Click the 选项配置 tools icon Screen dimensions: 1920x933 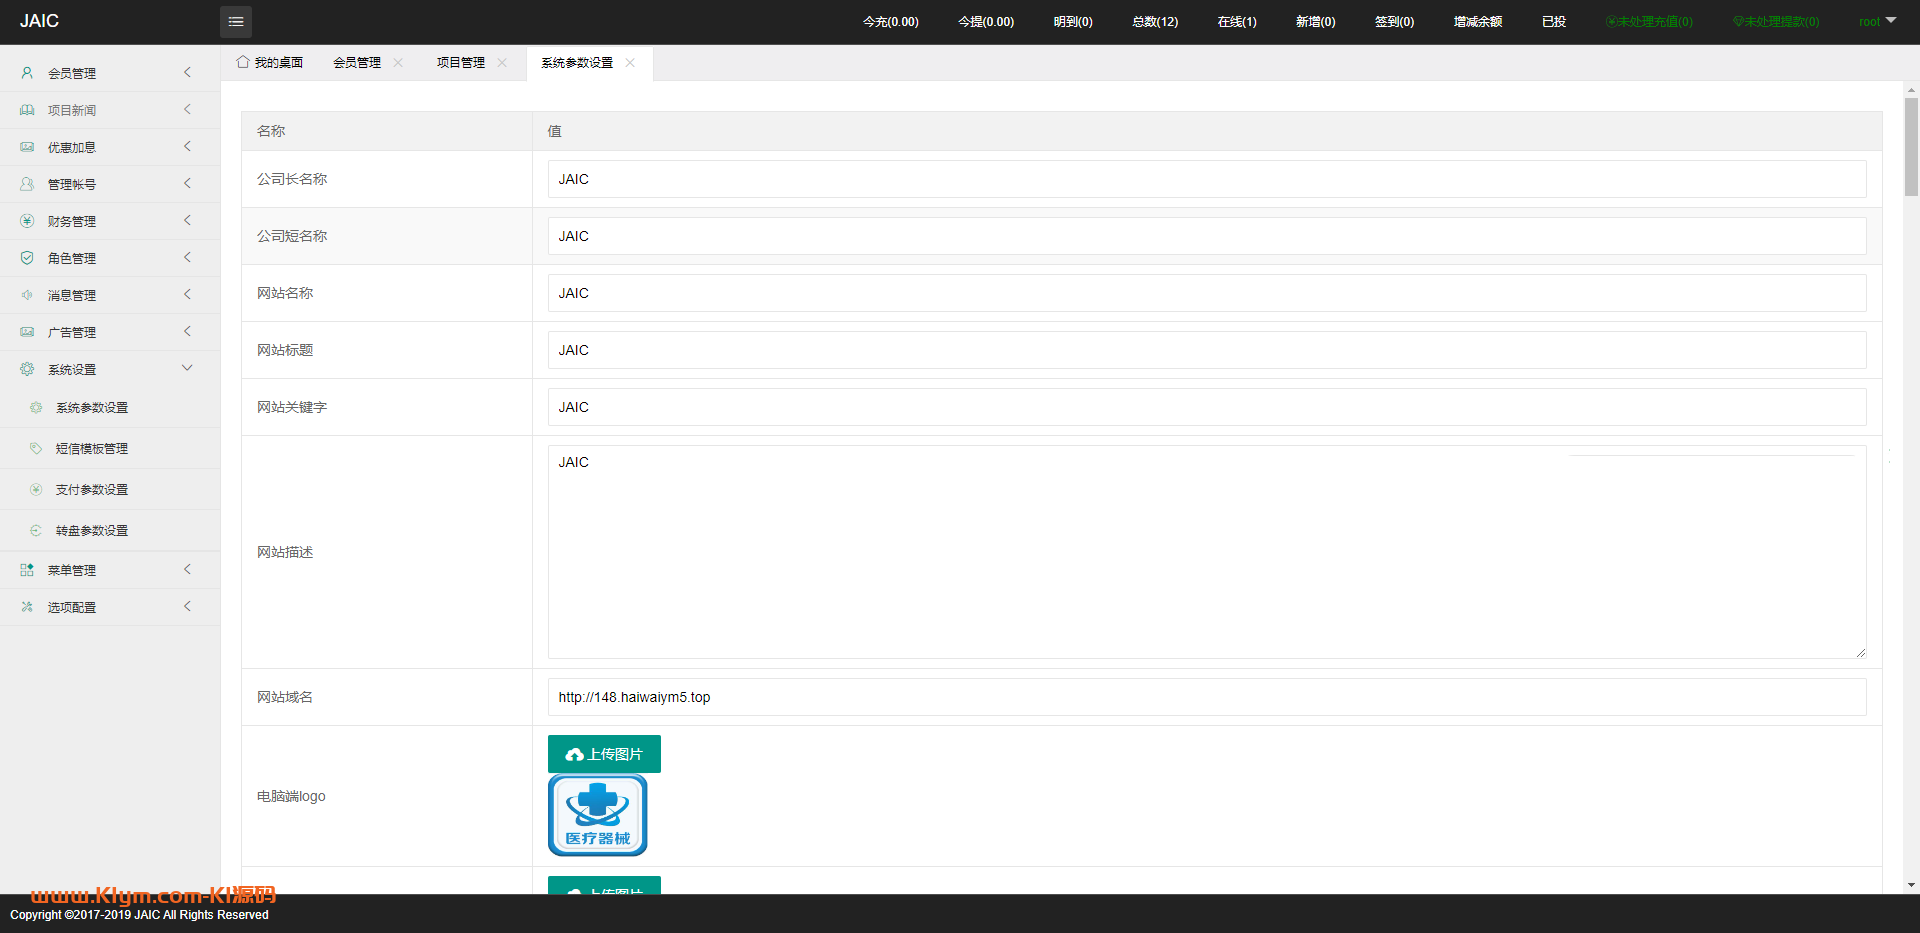point(27,607)
